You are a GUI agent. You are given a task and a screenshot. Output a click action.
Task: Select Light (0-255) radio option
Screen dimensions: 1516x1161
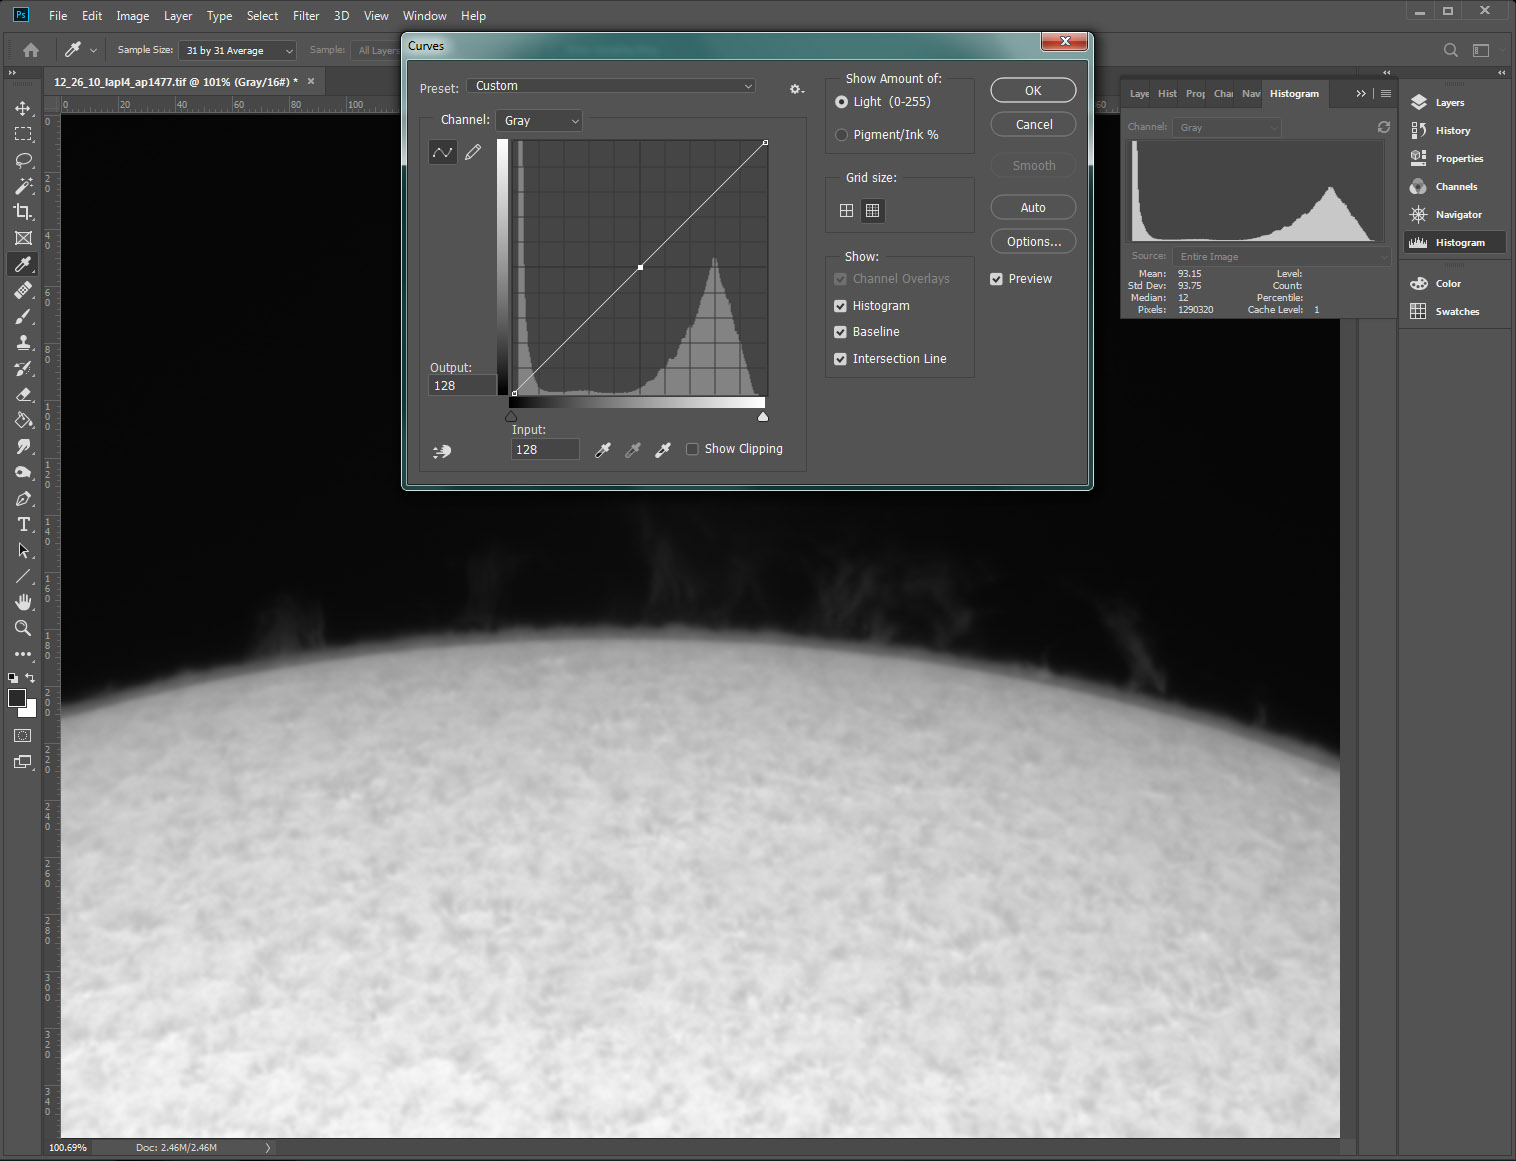tap(841, 102)
